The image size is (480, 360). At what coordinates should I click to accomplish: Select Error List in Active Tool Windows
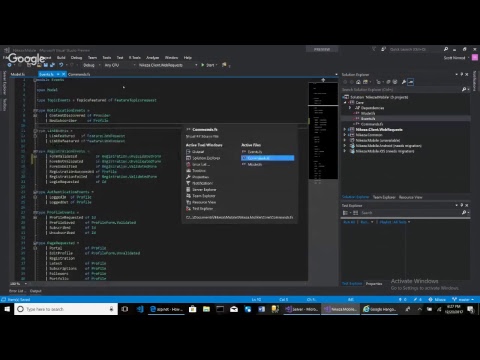click(200, 164)
